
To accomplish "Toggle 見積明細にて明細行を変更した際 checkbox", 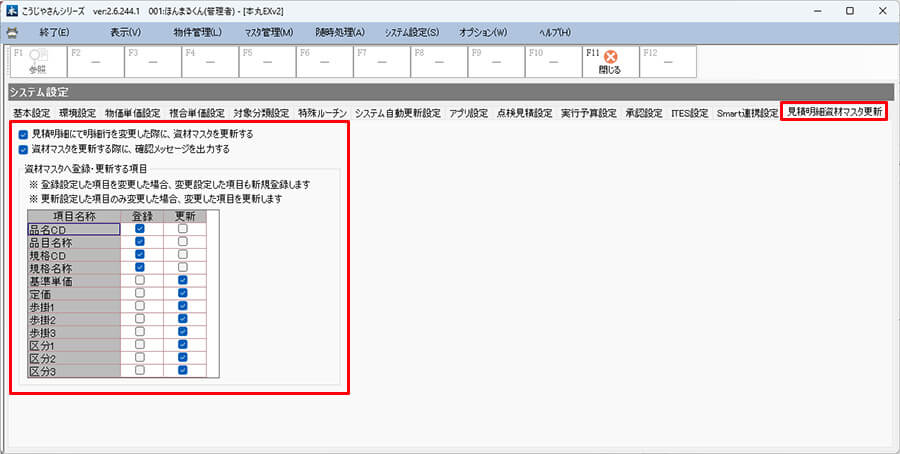I will click(23, 133).
